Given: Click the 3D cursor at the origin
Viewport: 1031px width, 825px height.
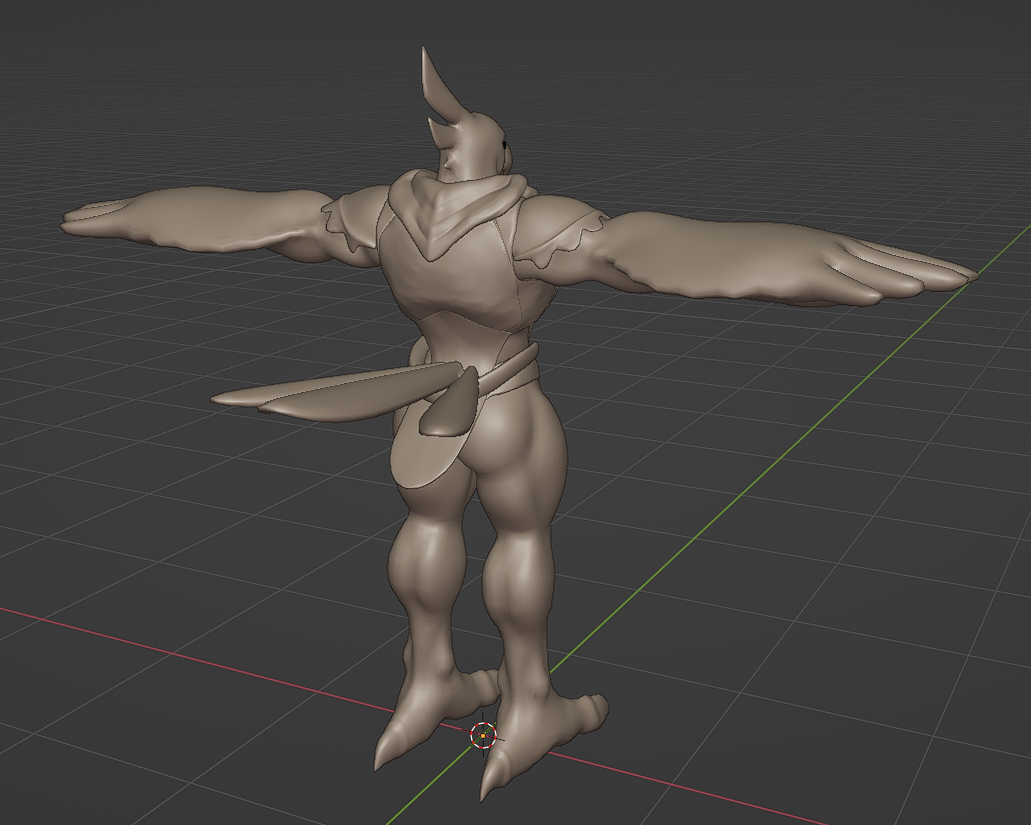Looking at the screenshot, I should pyautogui.click(x=483, y=736).
